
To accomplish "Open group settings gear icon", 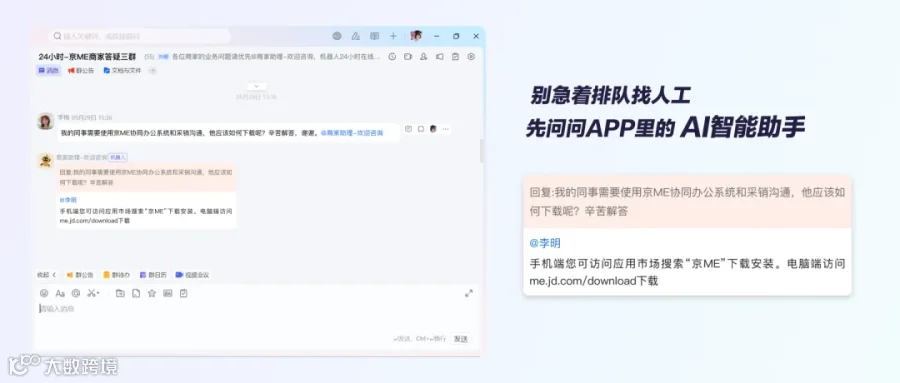I will (471, 56).
